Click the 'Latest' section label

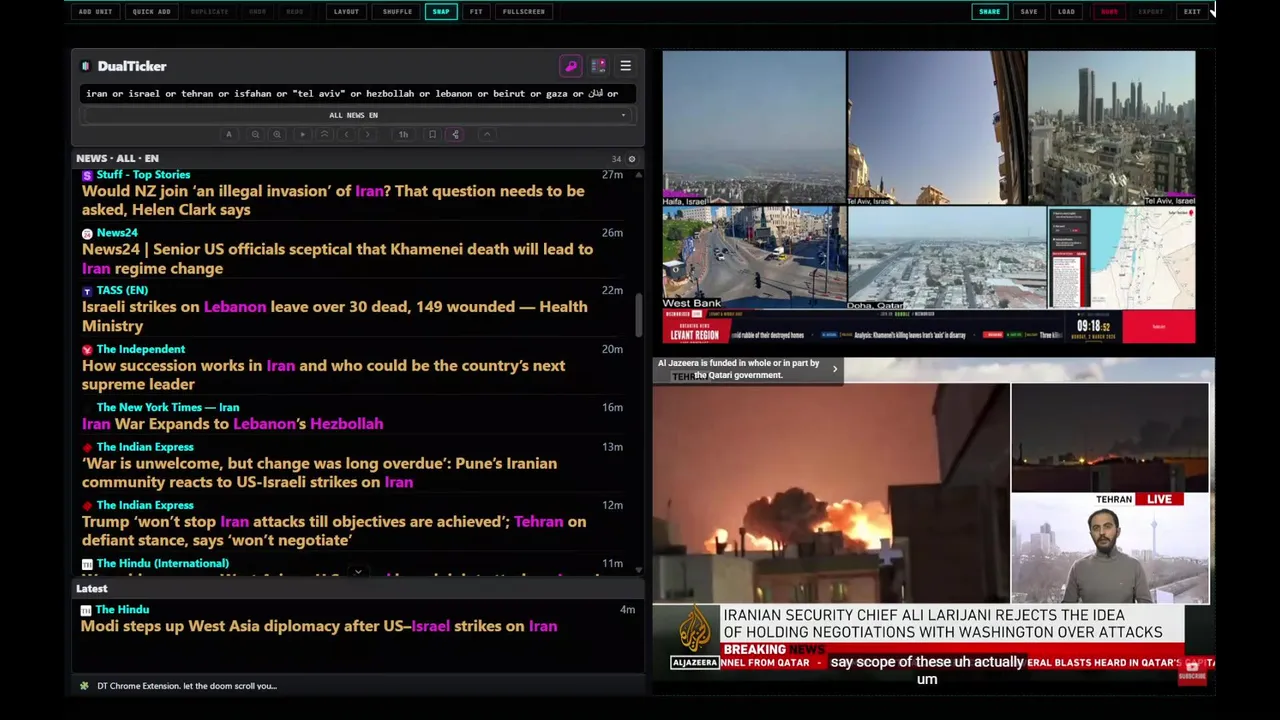92,589
